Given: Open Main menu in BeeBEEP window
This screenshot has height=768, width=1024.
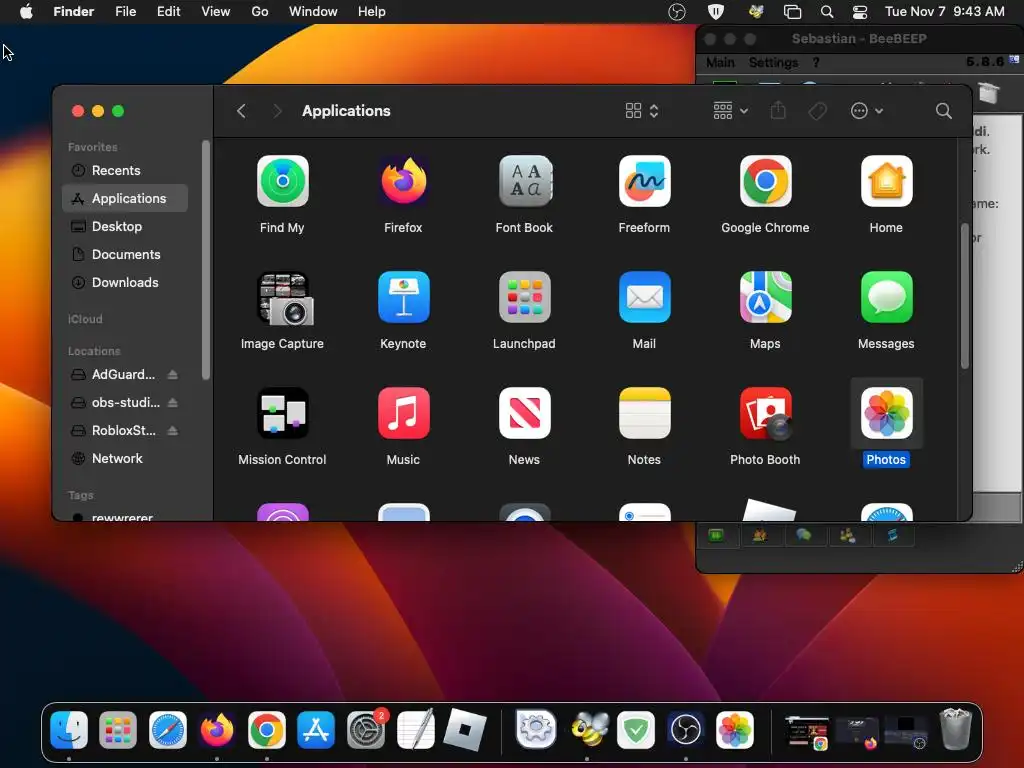Looking at the screenshot, I should (720, 63).
